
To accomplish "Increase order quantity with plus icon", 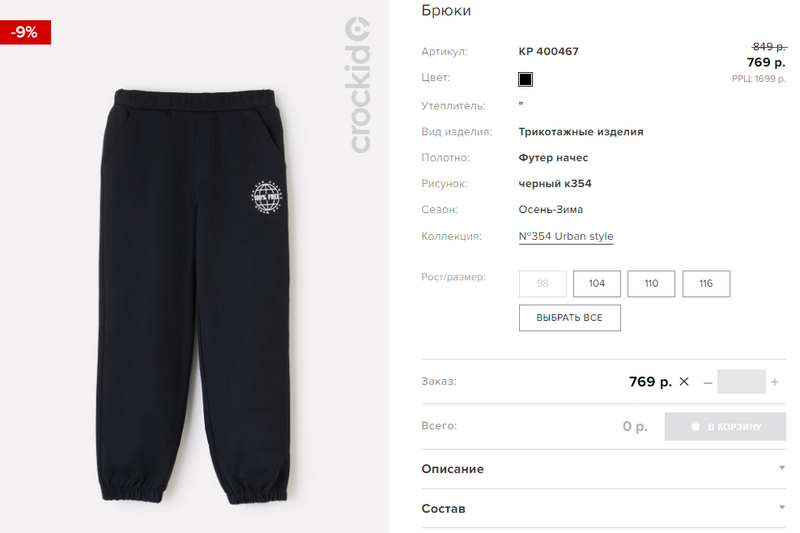I will (774, 382).
